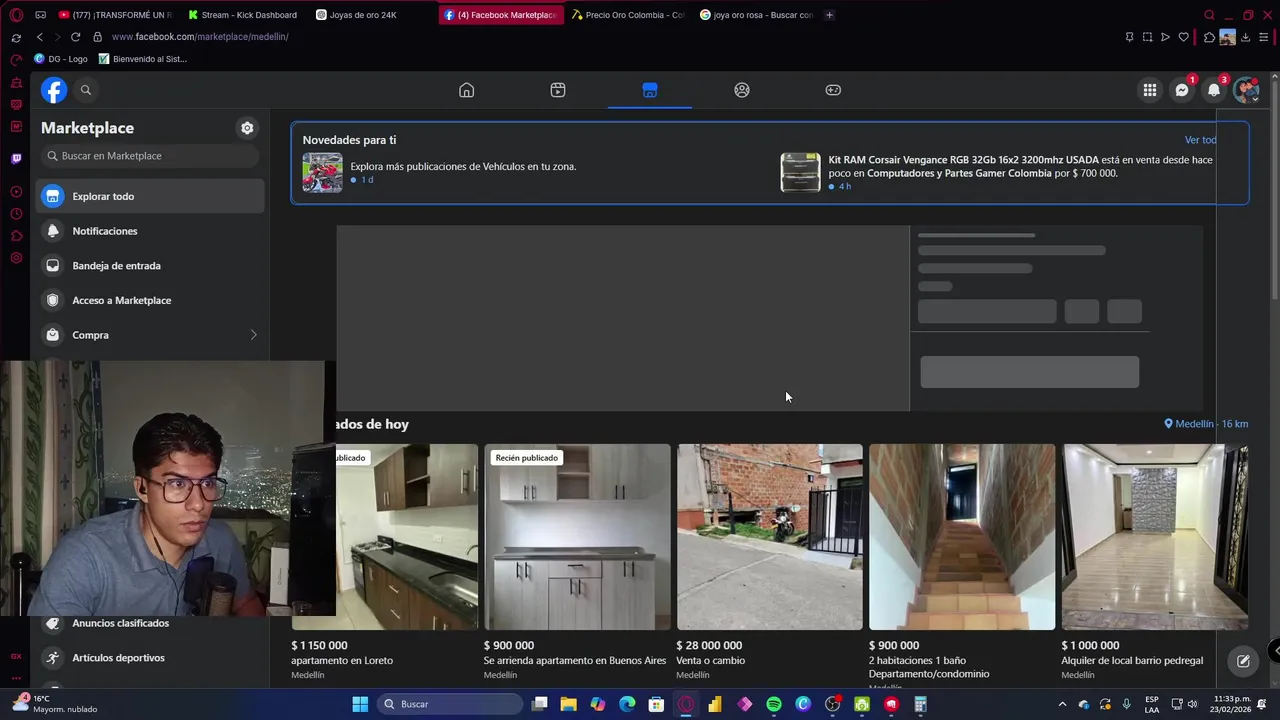
Task: Click the Windows taskbar Buscar search box
Action: (x=450, y=704)
